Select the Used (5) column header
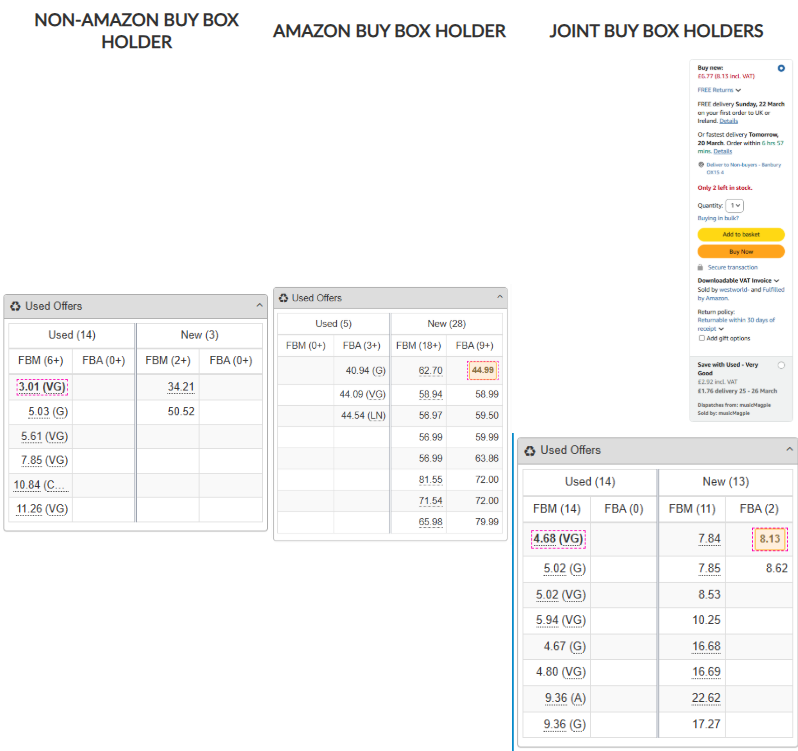798x751 pixels. tap(333, 324)
